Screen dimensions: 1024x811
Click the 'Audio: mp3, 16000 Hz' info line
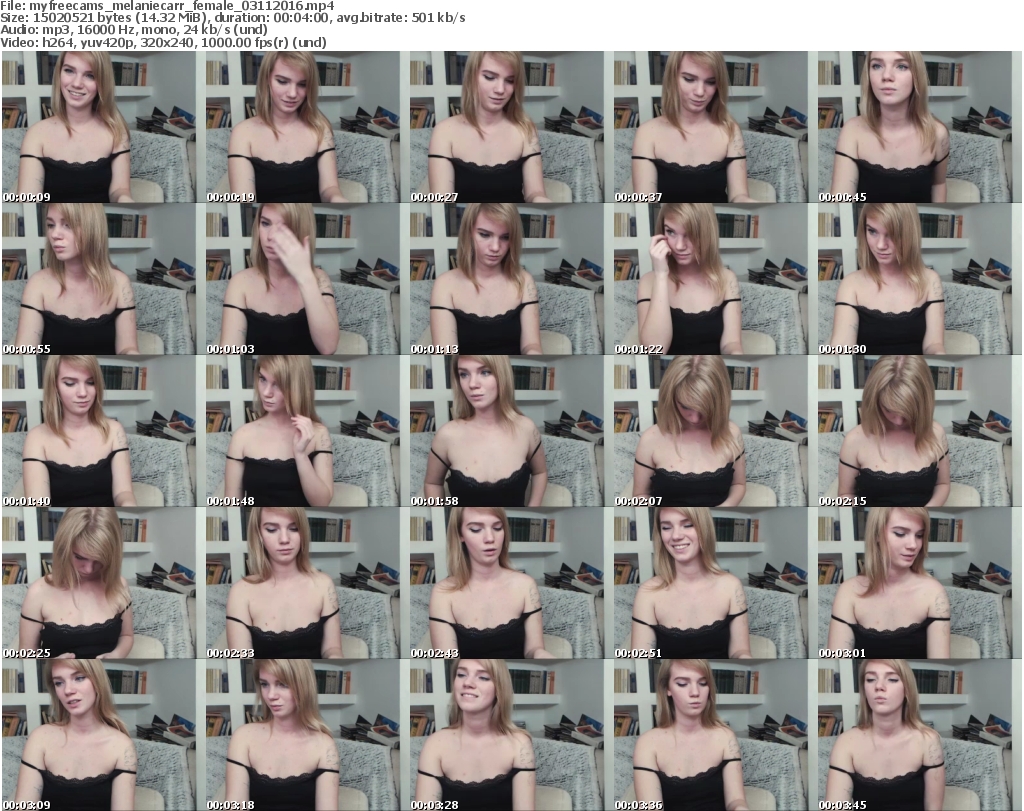(x=134, y=30)
